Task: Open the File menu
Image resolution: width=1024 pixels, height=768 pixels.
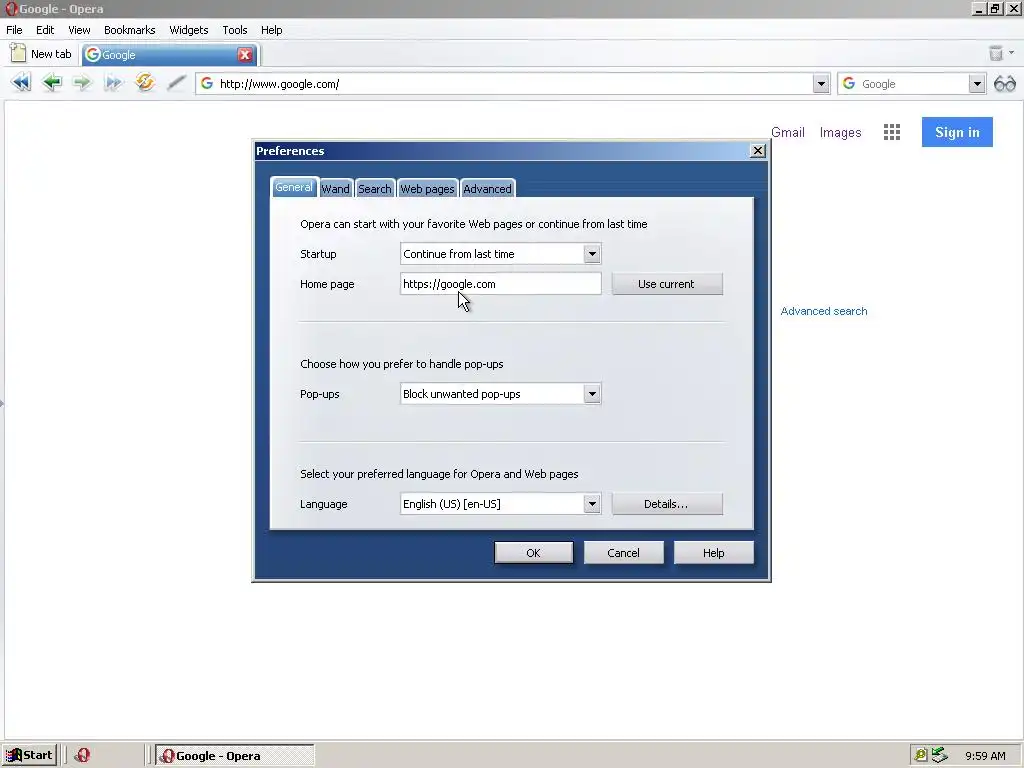Action: [14, 30]
